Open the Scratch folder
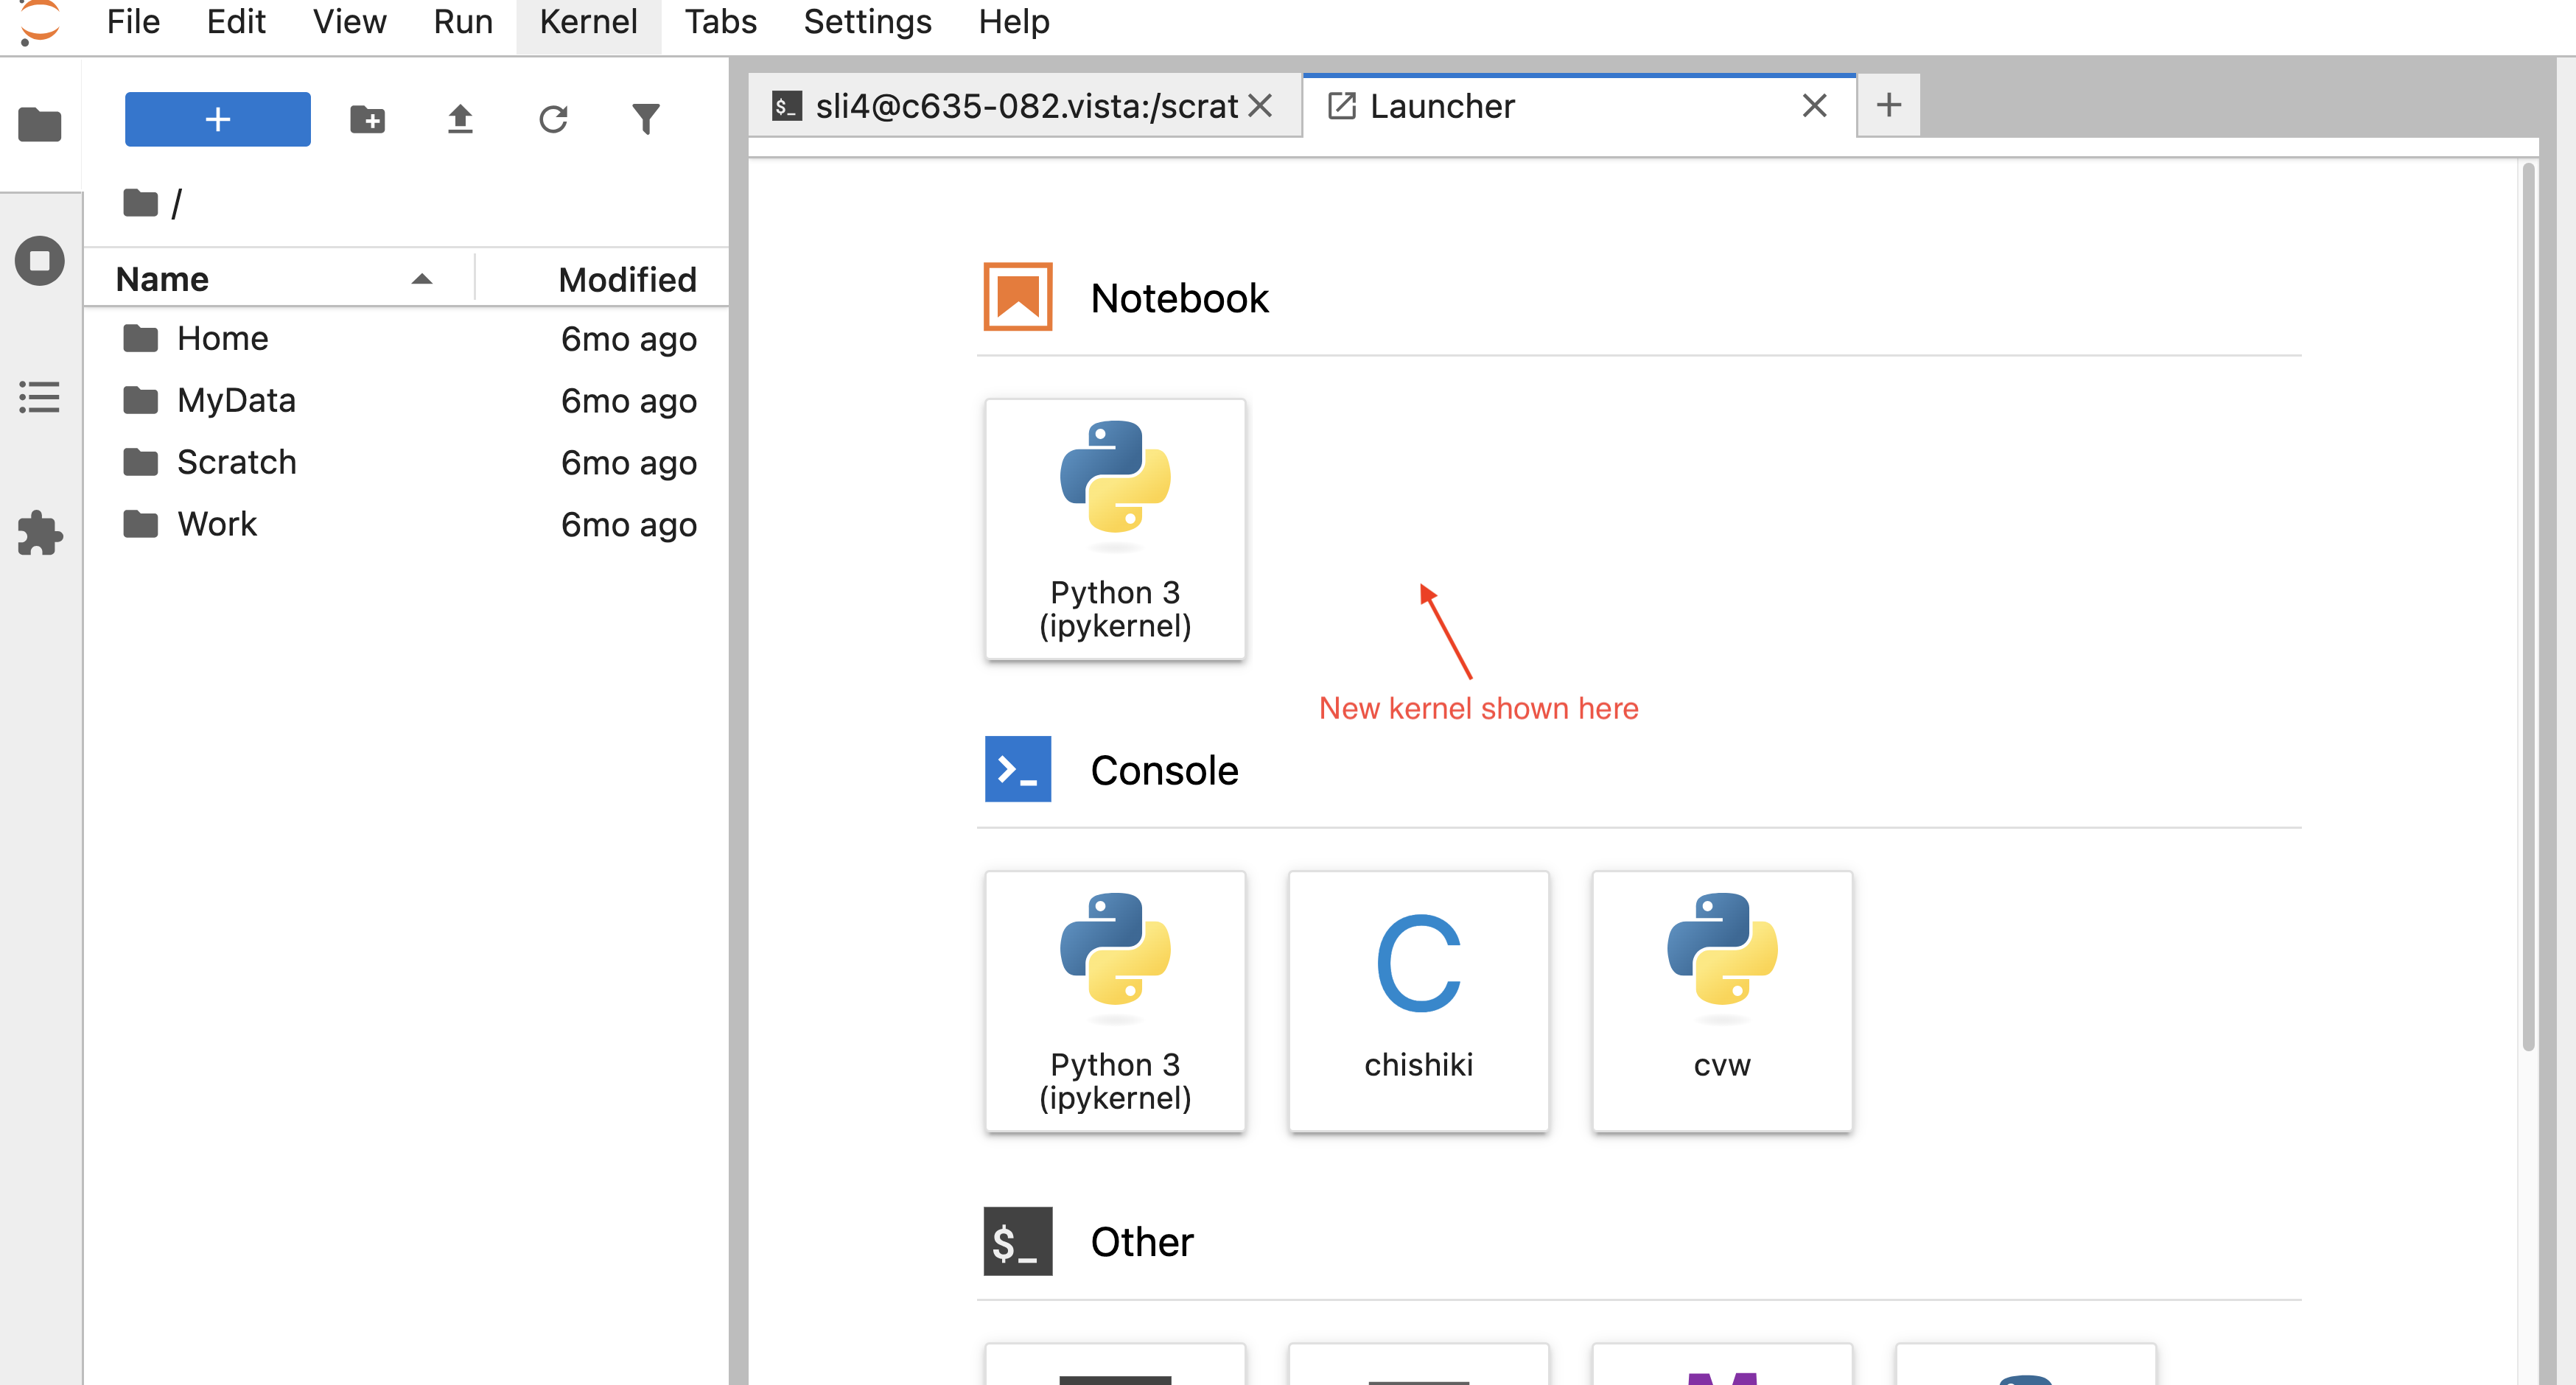 (x=236, y=462)
